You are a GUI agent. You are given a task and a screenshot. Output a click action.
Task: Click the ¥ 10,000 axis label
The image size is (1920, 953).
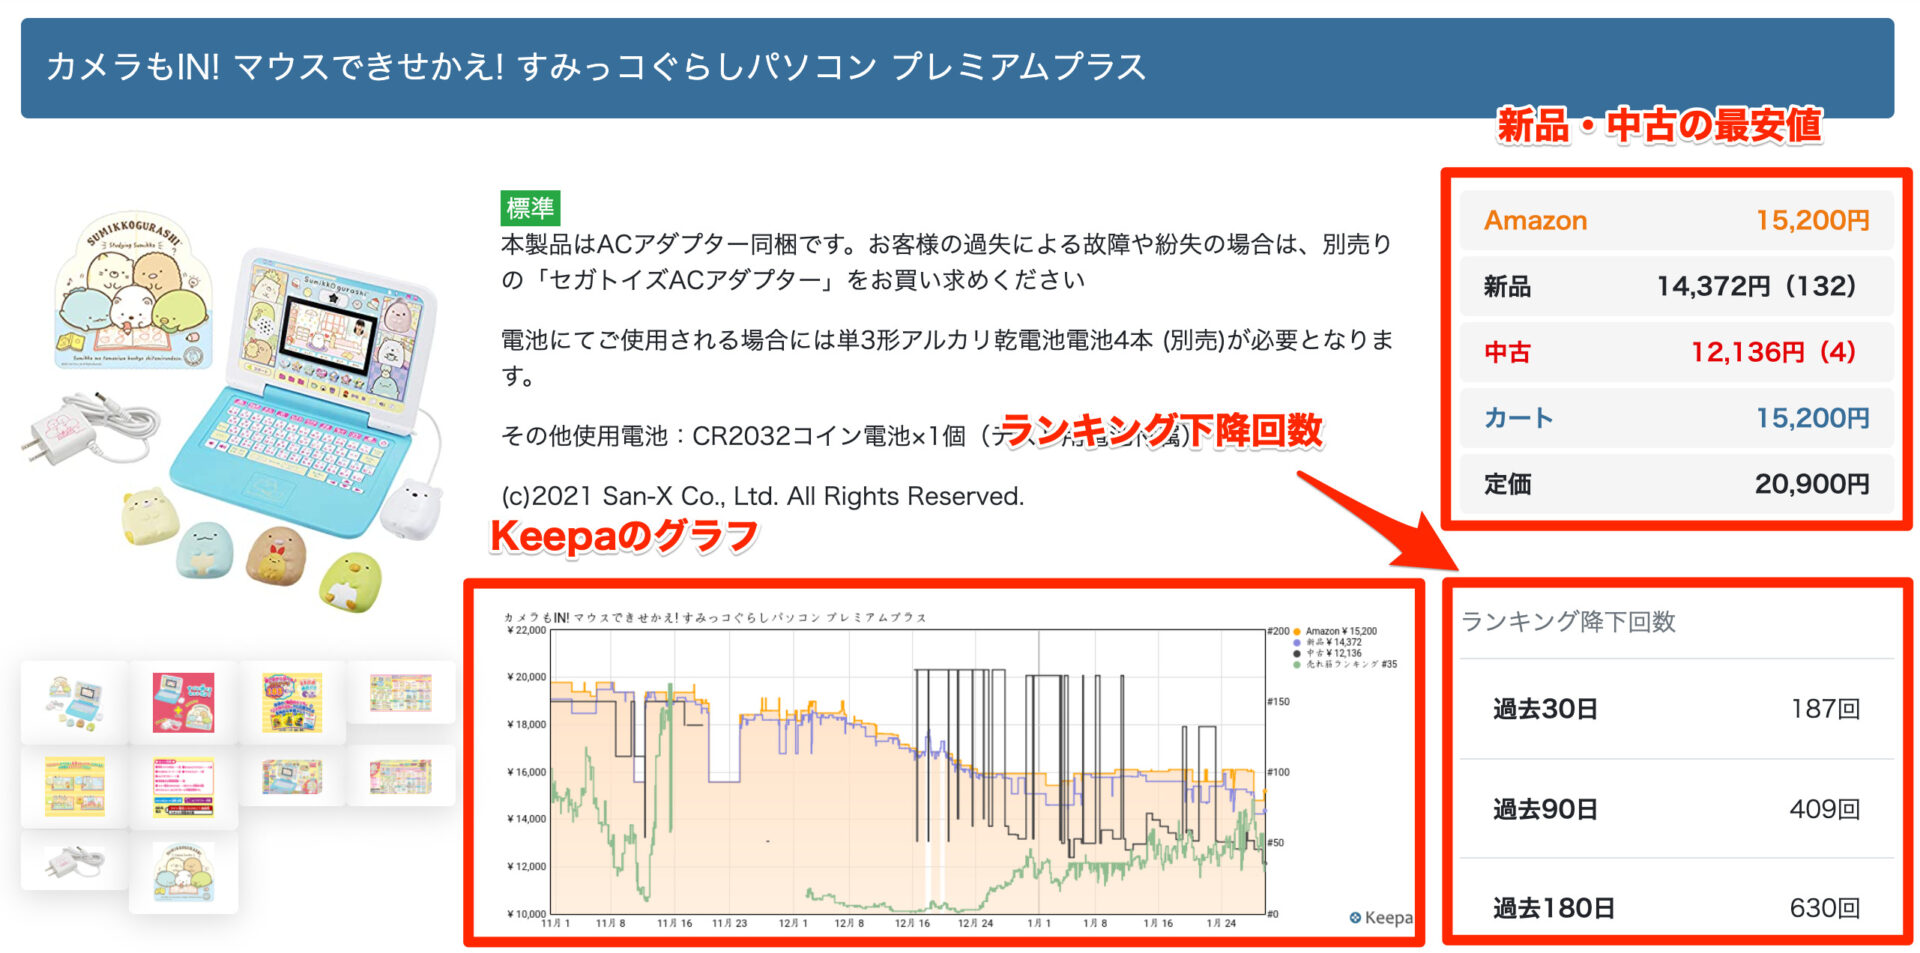527,913
